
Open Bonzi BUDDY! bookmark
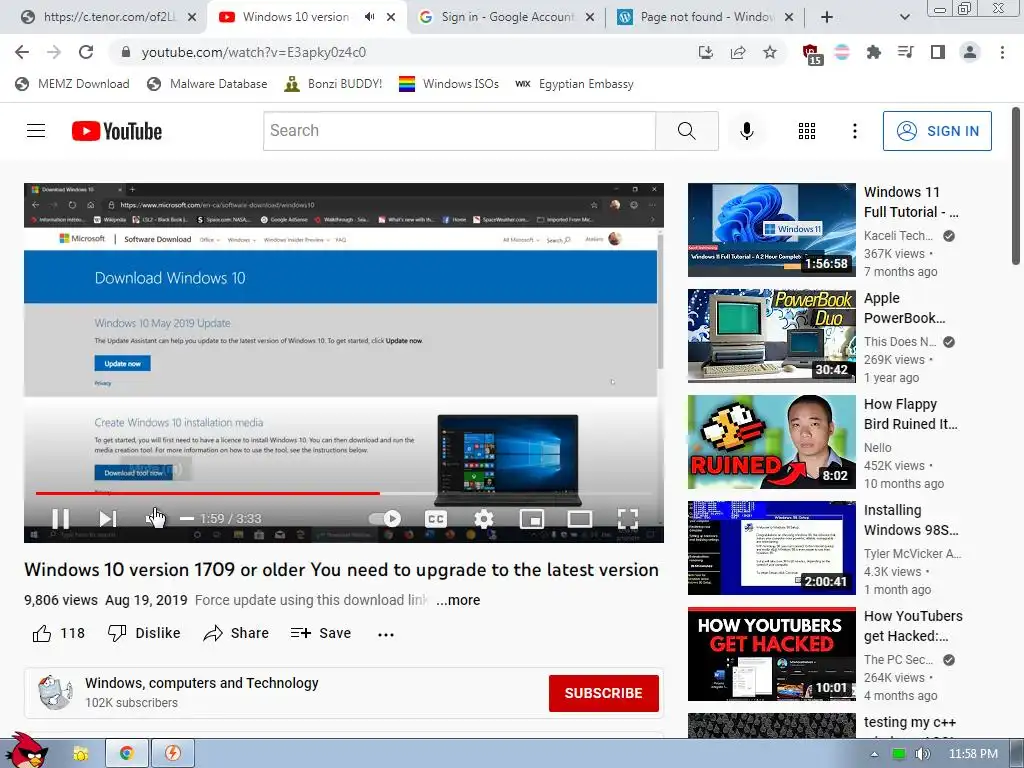(x=334, y=84)
